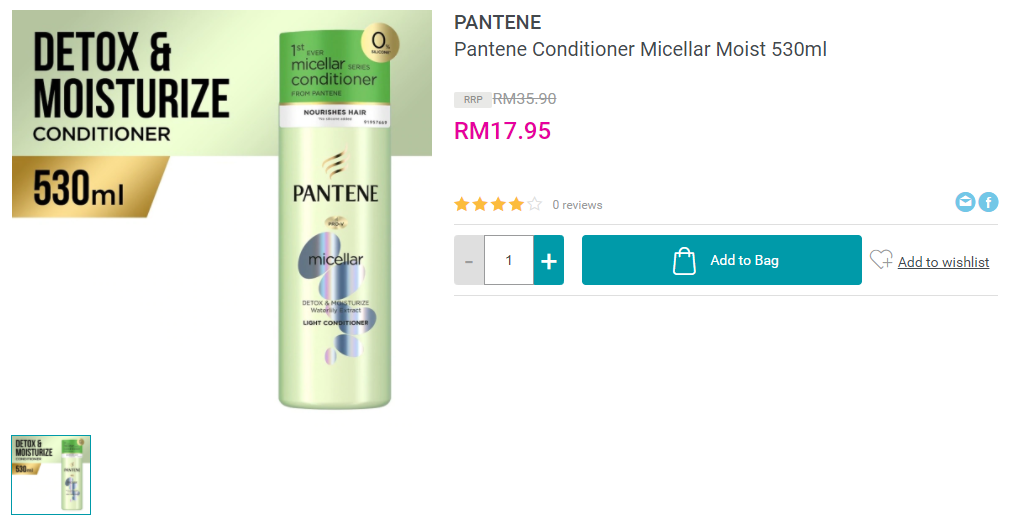The width and height of the screenshot is (1014, 524).
Task: Click the Pantene Conditioner Micellar Moist 530ml title
Action: [640, 49]
